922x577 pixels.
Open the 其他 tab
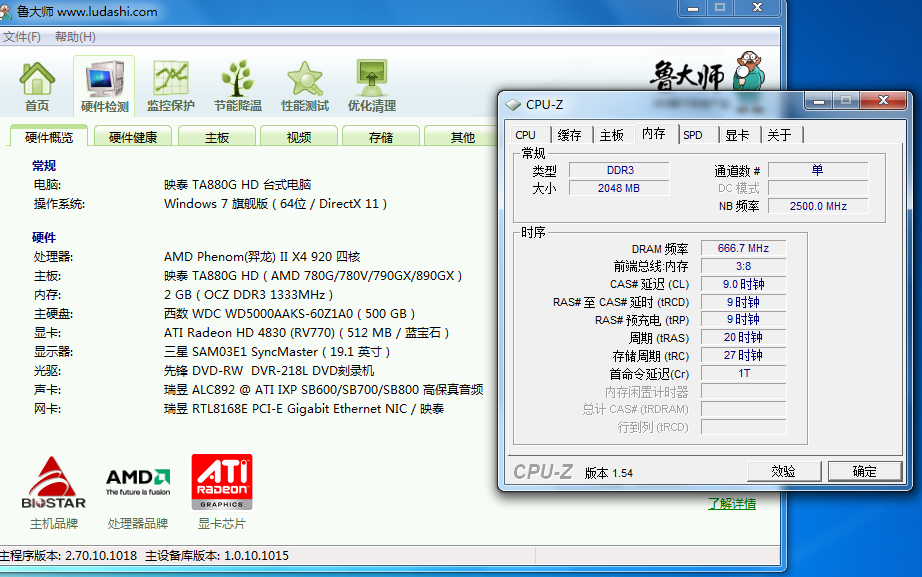click(462, 137)
